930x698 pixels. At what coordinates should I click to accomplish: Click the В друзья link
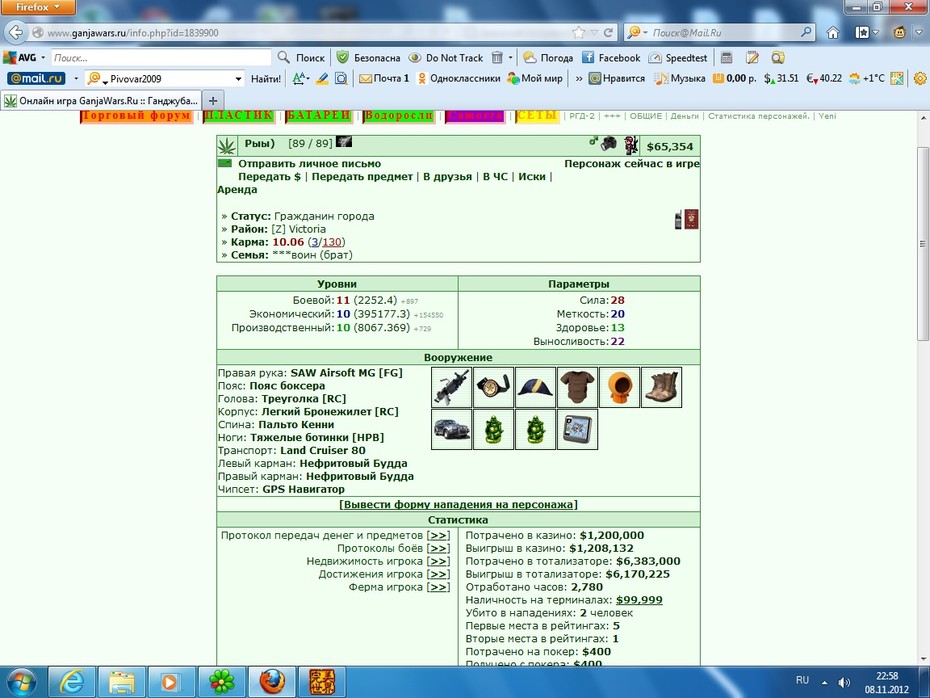[x=447, y=177]
